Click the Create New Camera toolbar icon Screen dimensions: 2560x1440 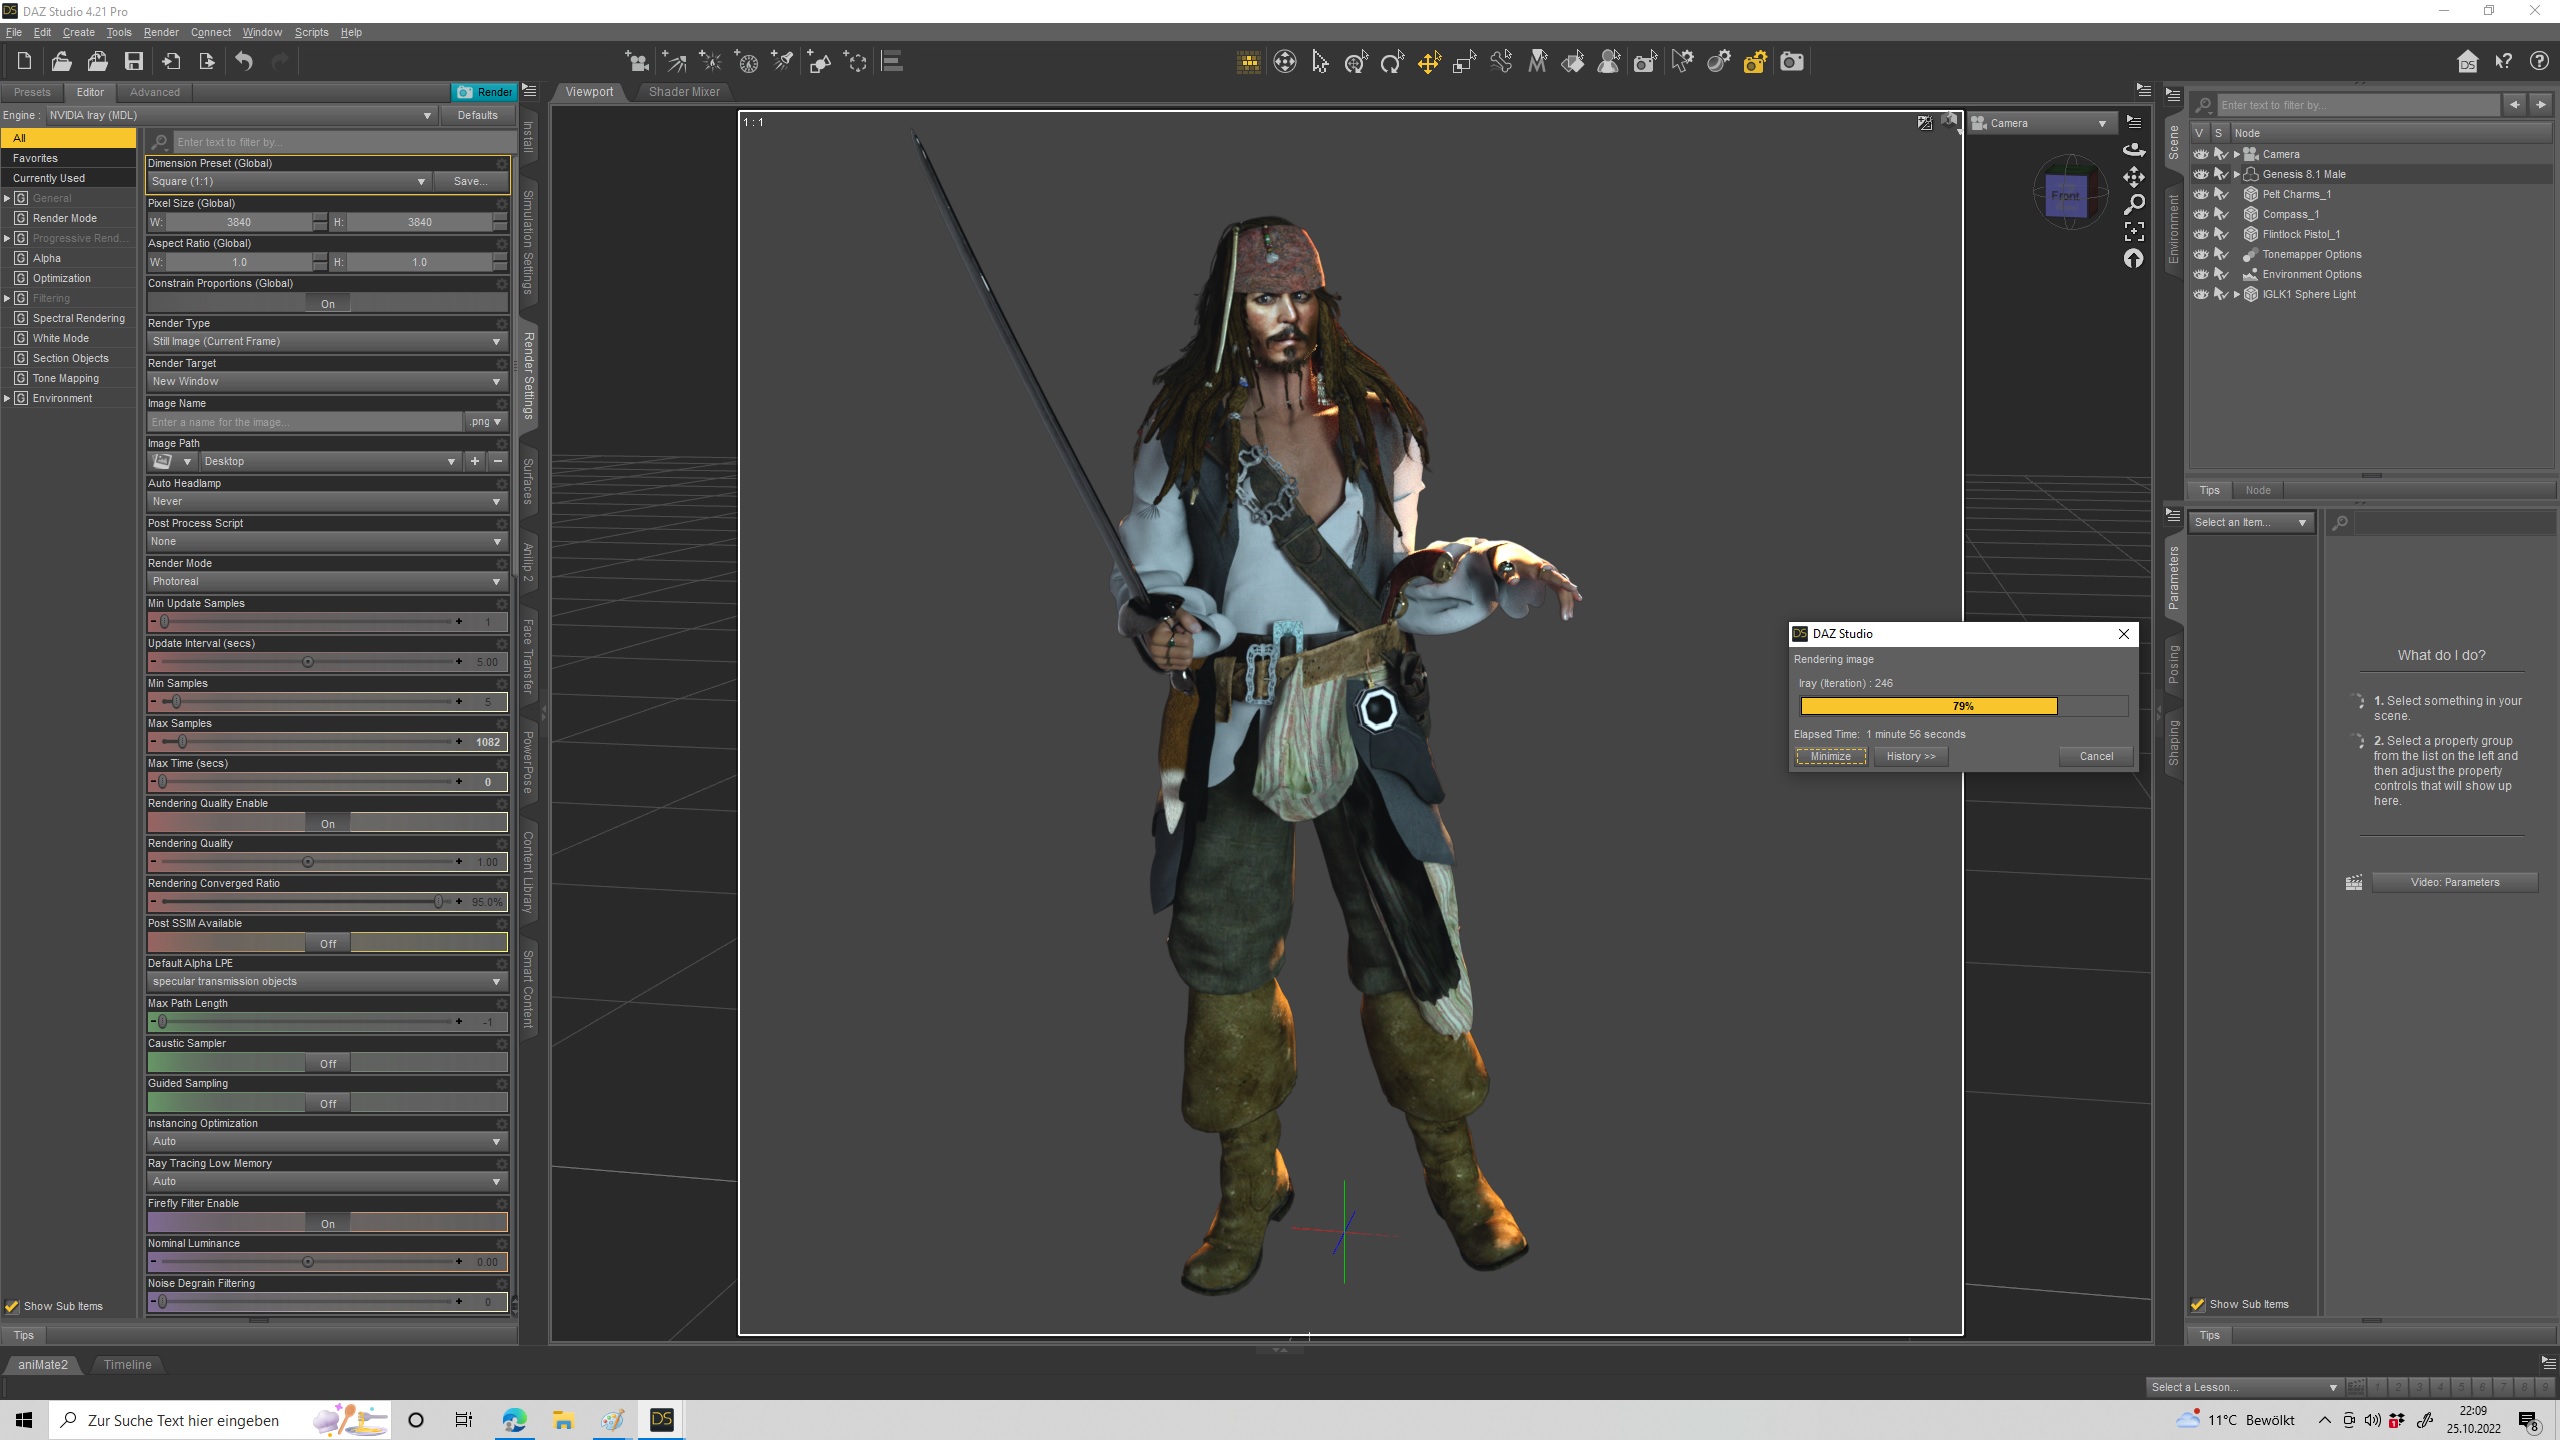pos(636,62)
